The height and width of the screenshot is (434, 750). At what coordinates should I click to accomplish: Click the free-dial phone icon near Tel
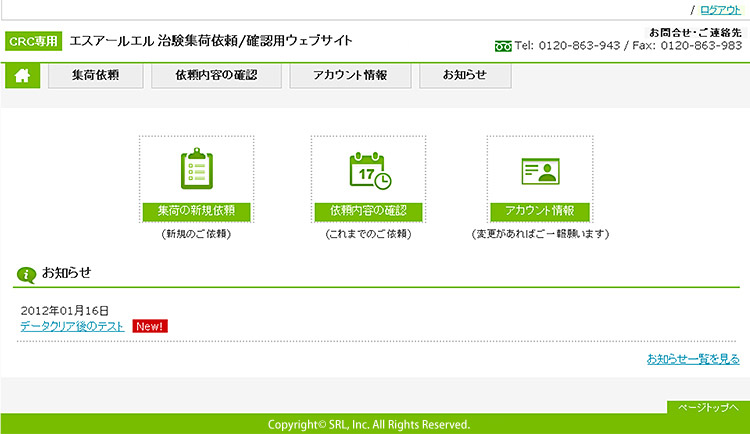pos(503,46)
